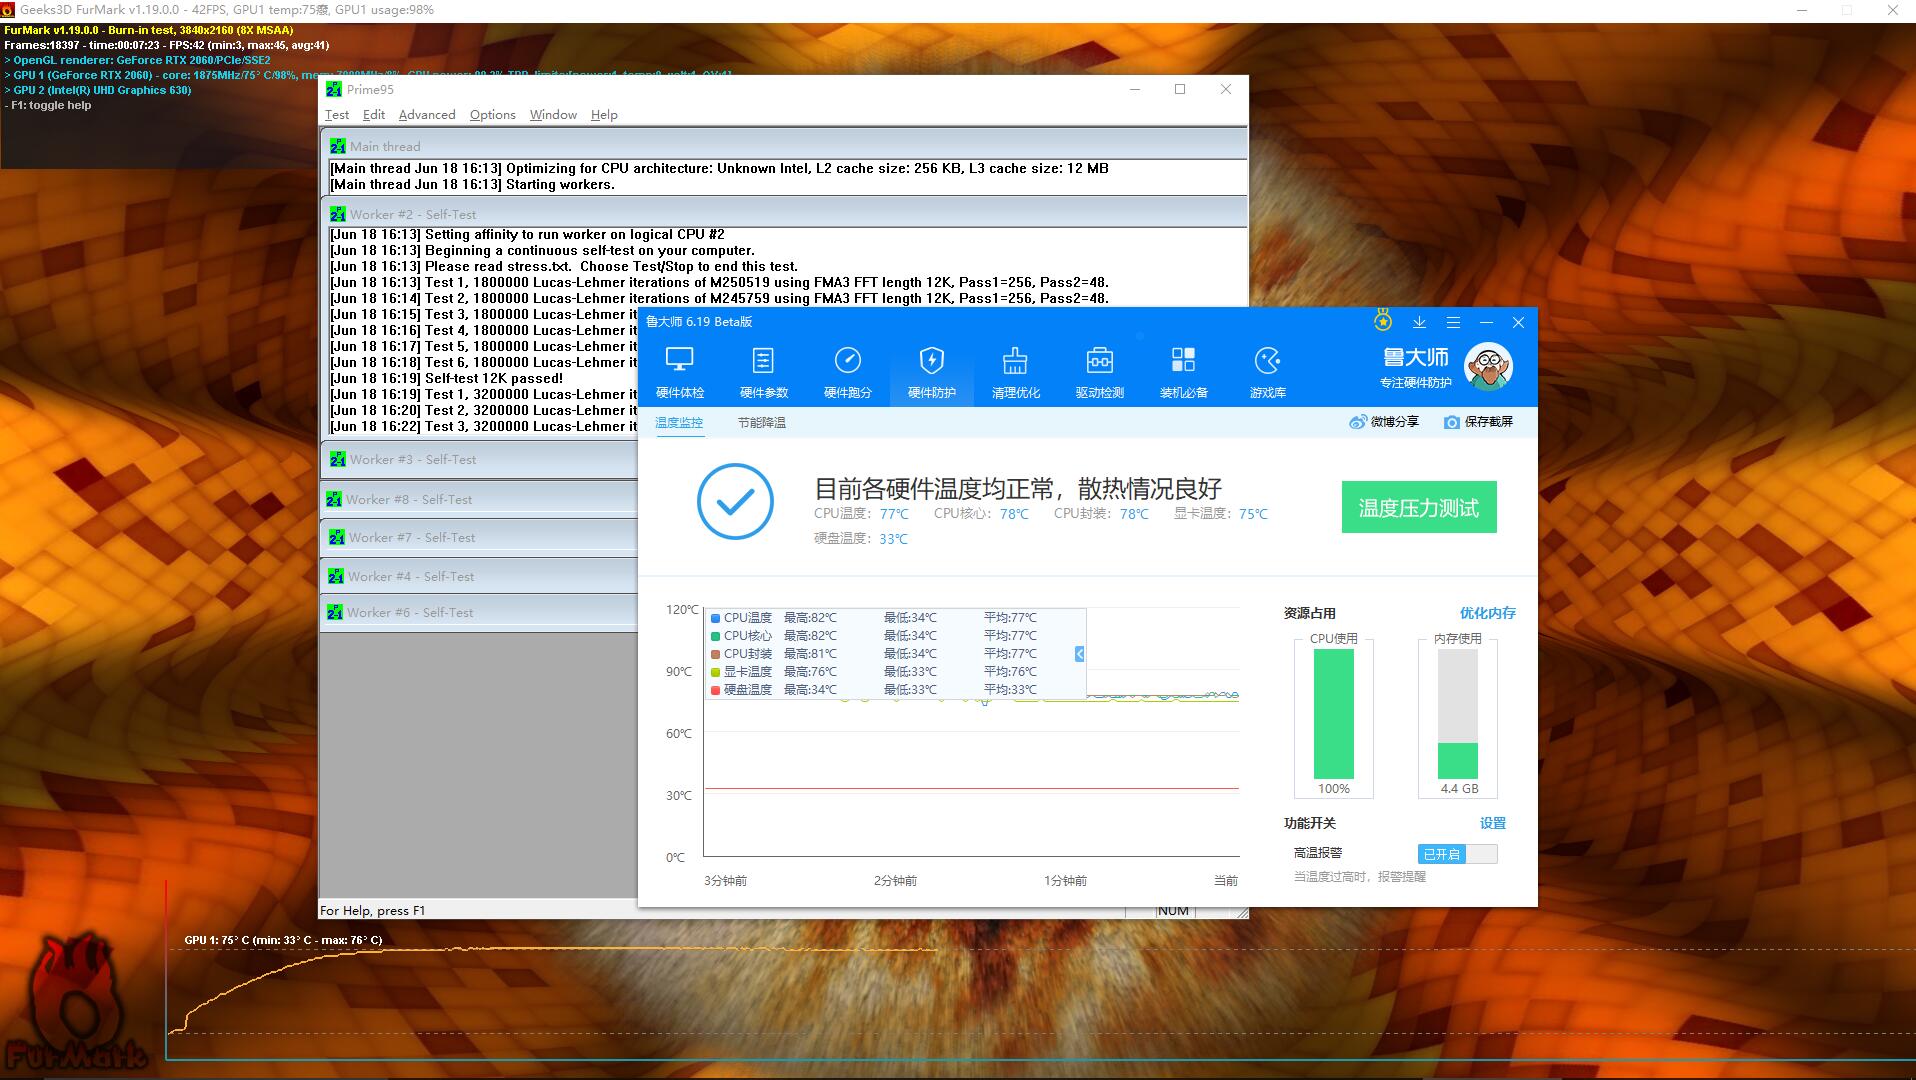The image size is (1916, 1080).
Task: Click the Worker #4 window icon
Action: click(336, 576)
